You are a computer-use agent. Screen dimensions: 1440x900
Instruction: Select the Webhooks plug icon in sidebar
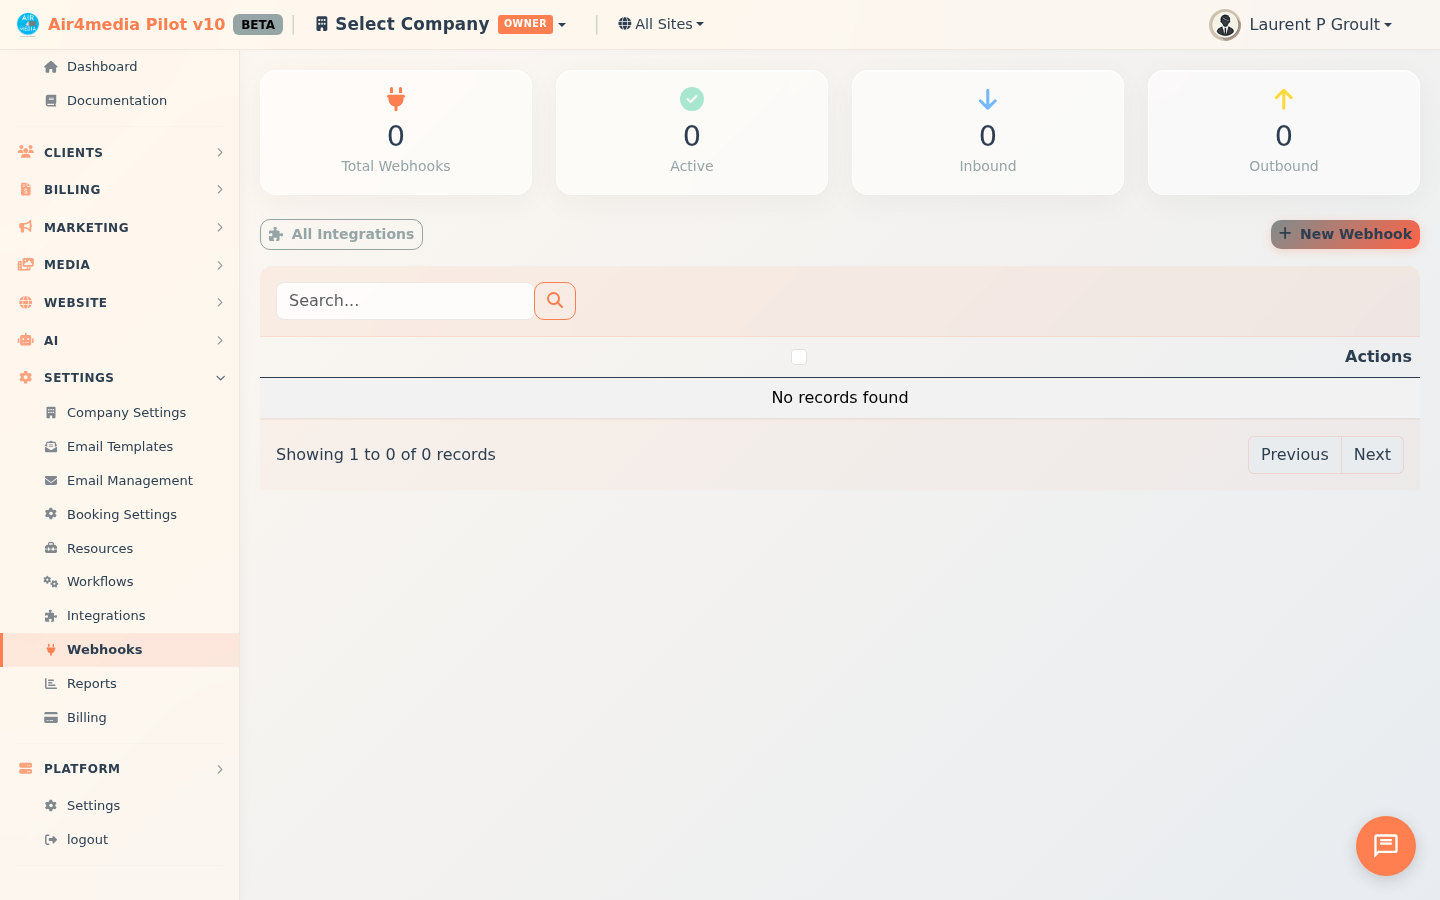[x=50, y=649]
